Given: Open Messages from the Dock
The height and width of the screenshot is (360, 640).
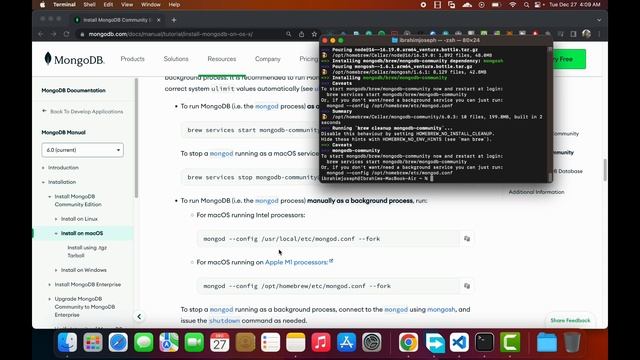Looking at the screenshot, I should tap(144, 342).
